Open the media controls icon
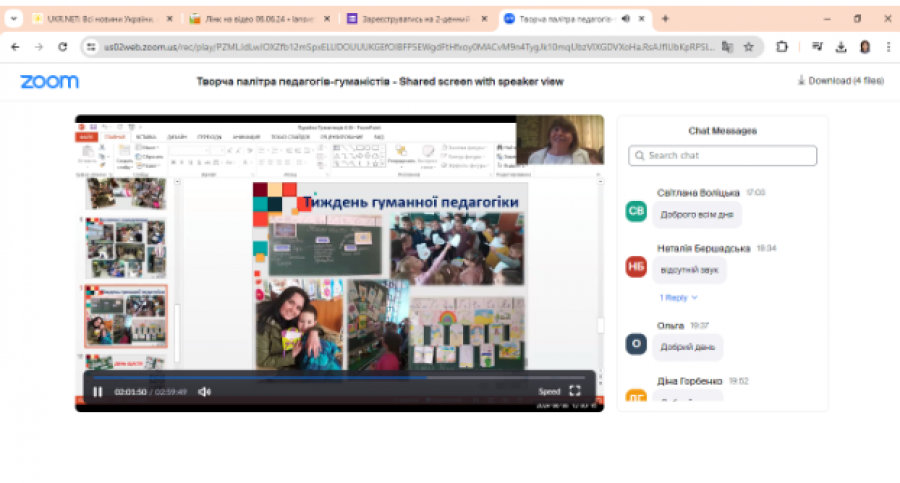 click(817, 47)
